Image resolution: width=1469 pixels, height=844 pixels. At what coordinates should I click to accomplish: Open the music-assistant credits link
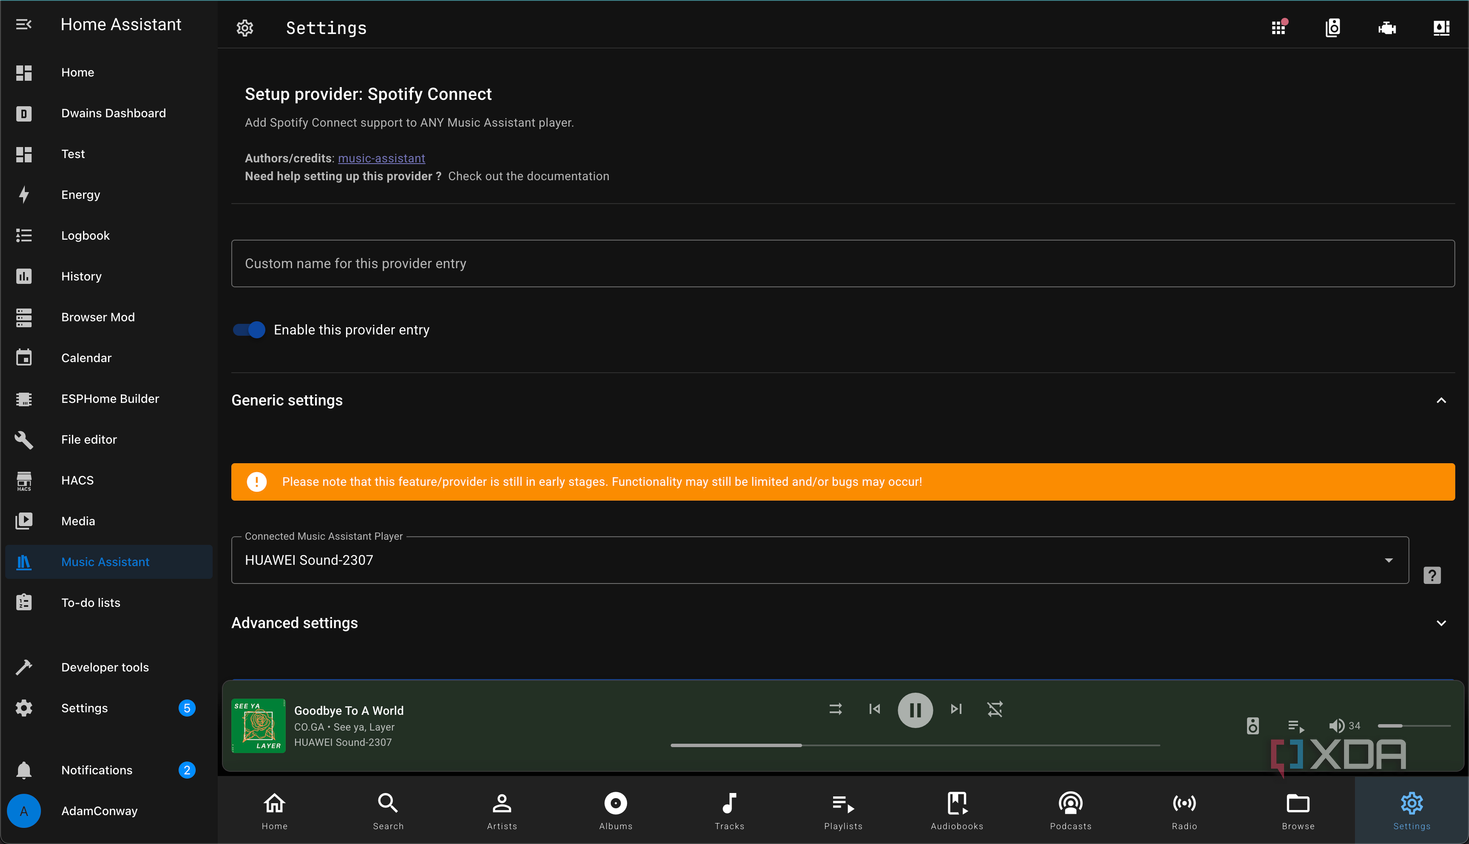point(381,158)
